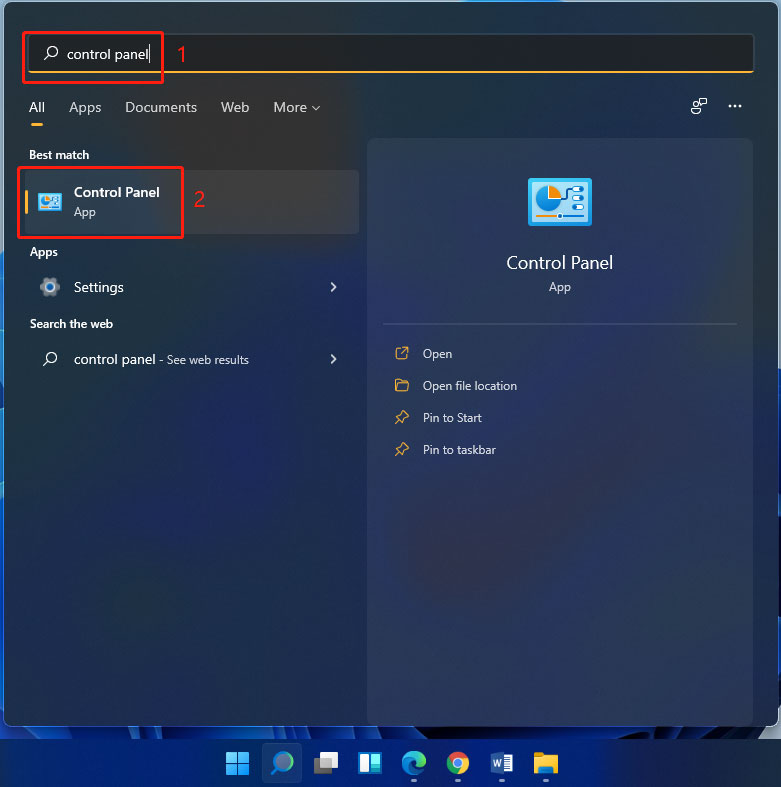Click the Search icon on the taskbar
The width and height of the screenshot is (781, 787).
[x=282, y=763]
